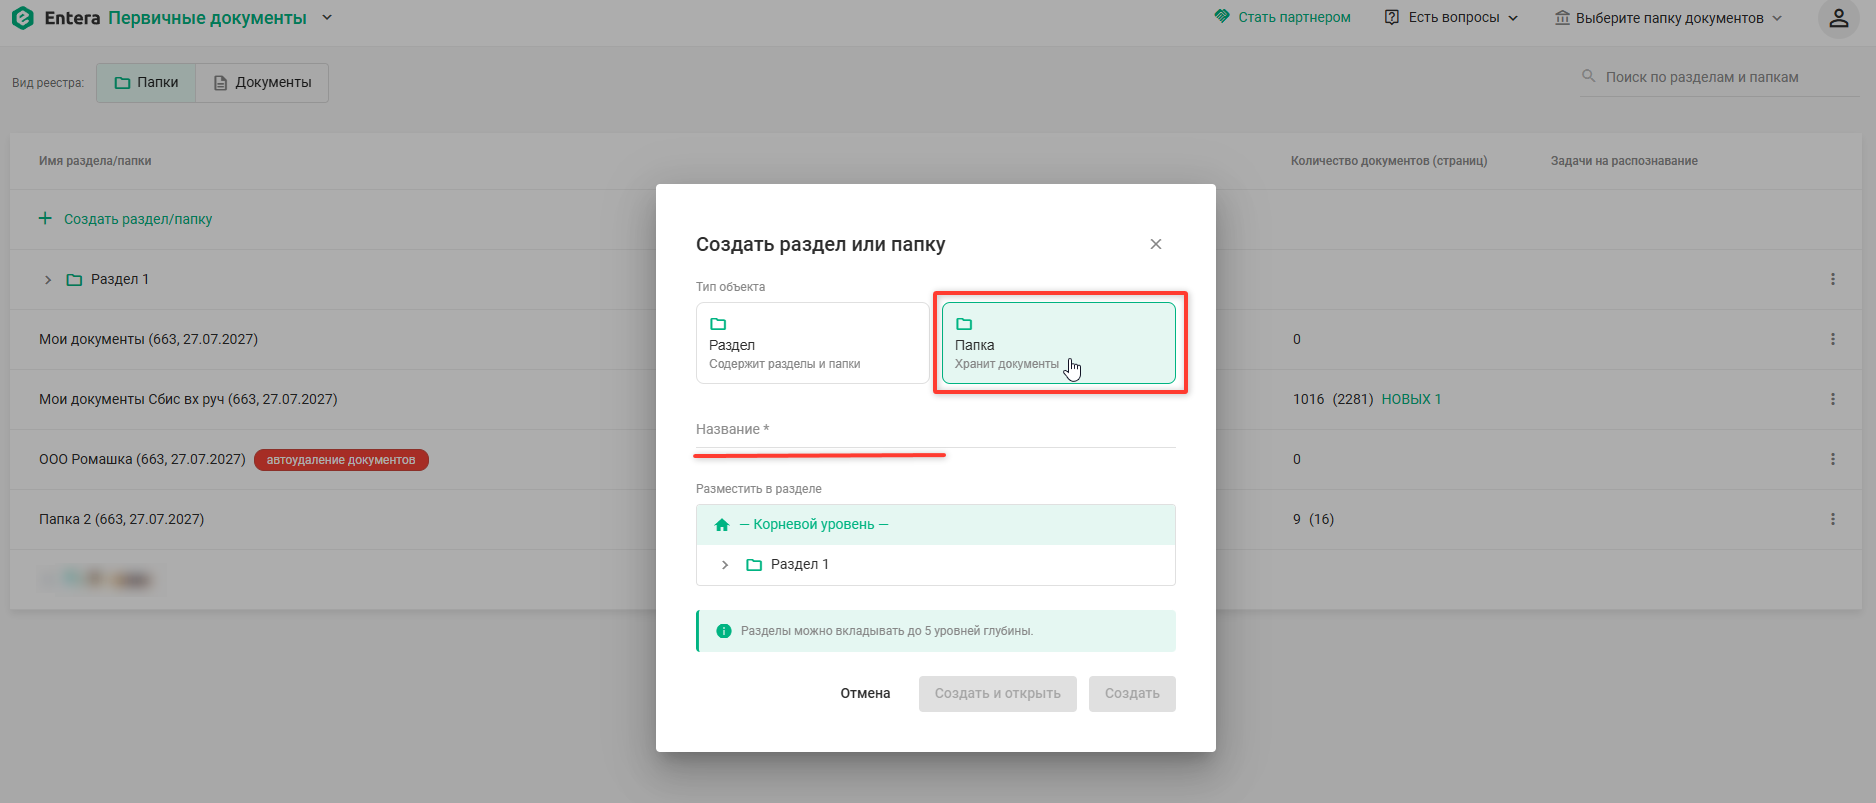Open kebab menu for Папка 2 row
The image size is (1876, 803).
(x=1833, y=519)
